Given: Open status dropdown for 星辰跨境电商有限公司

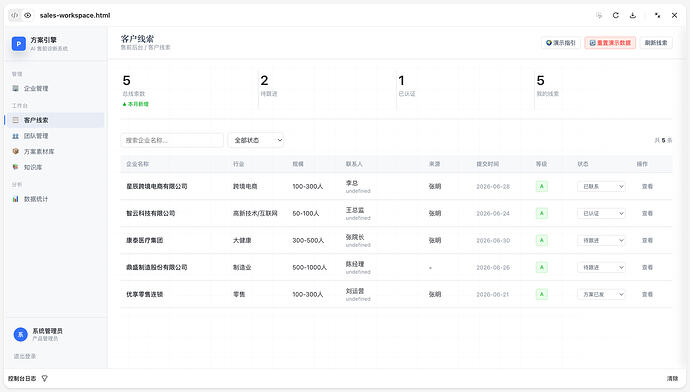Looking at the screenshot, I should click(x=601, y=187).
